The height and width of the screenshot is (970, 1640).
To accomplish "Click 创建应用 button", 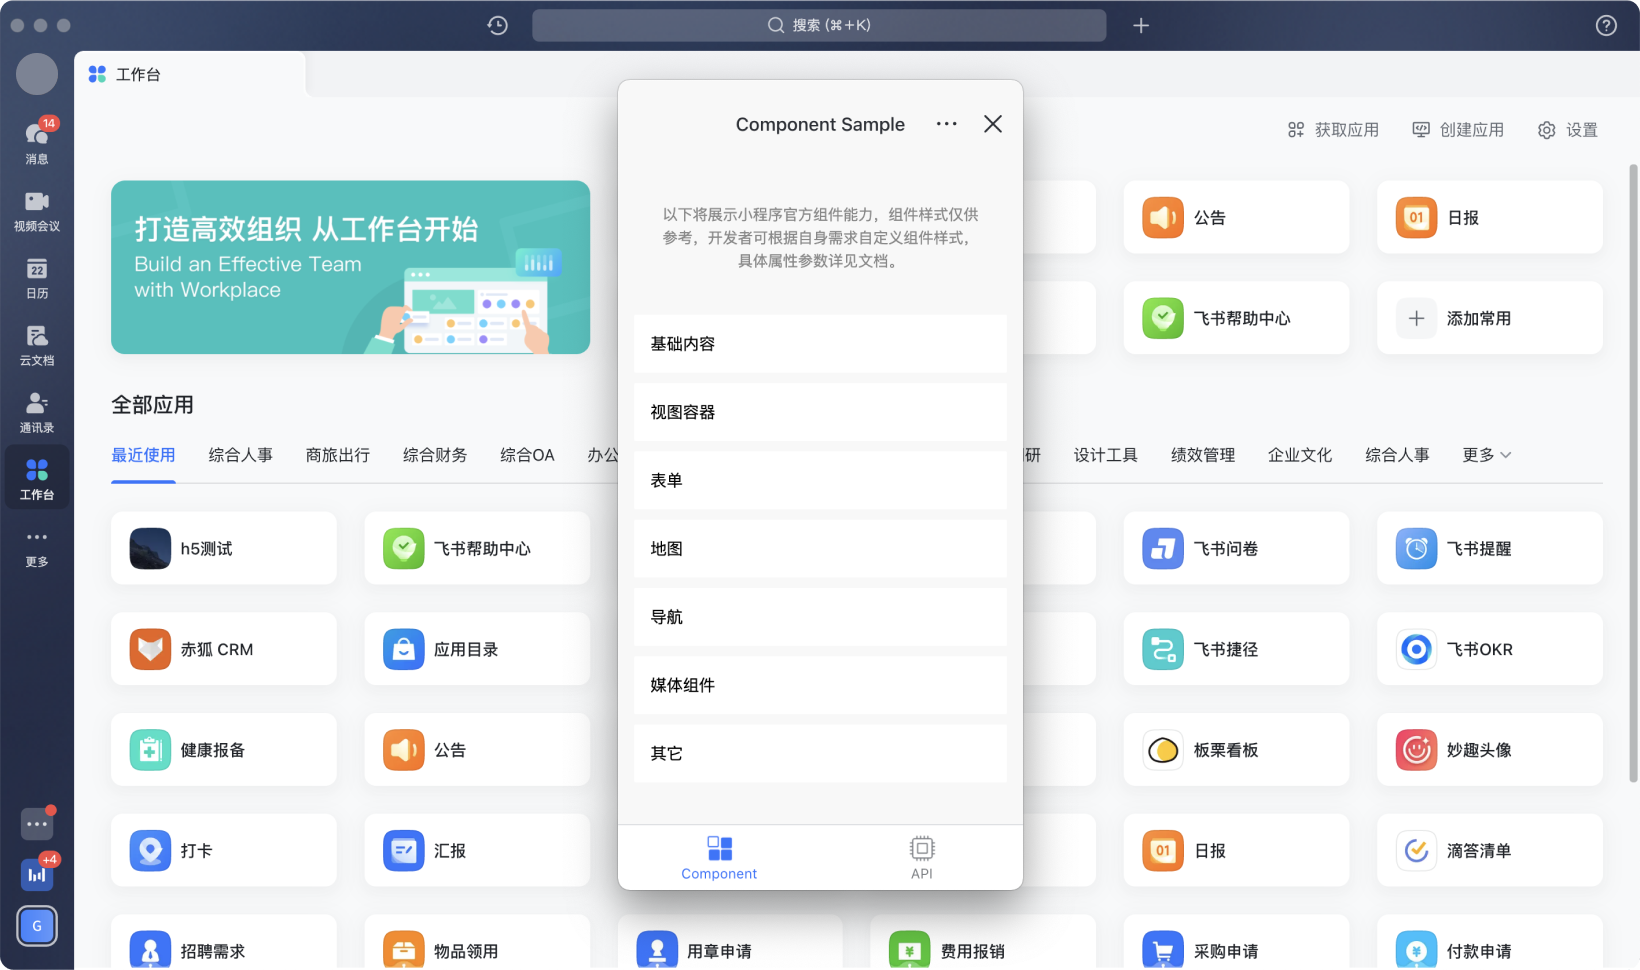I will pos(1458,130).
